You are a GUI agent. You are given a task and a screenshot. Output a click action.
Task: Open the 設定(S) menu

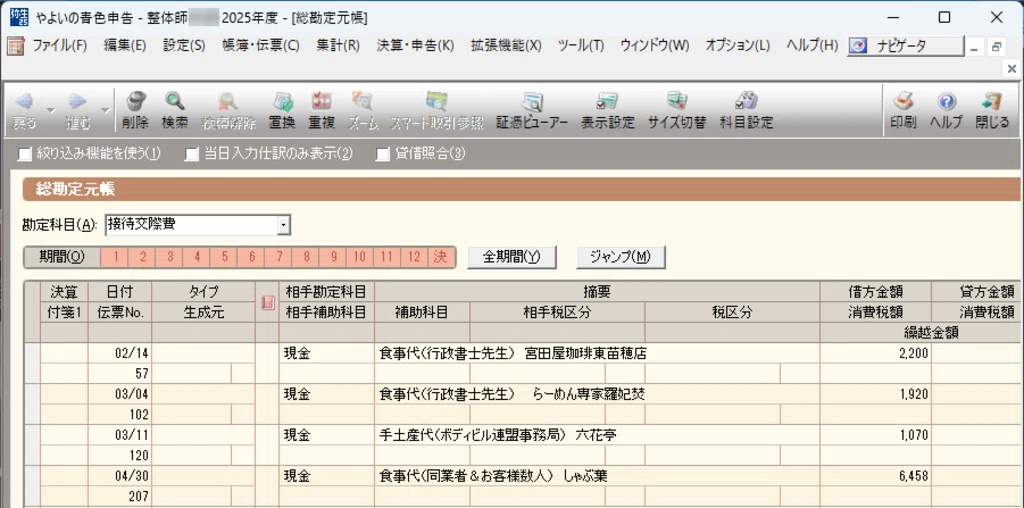184,46
